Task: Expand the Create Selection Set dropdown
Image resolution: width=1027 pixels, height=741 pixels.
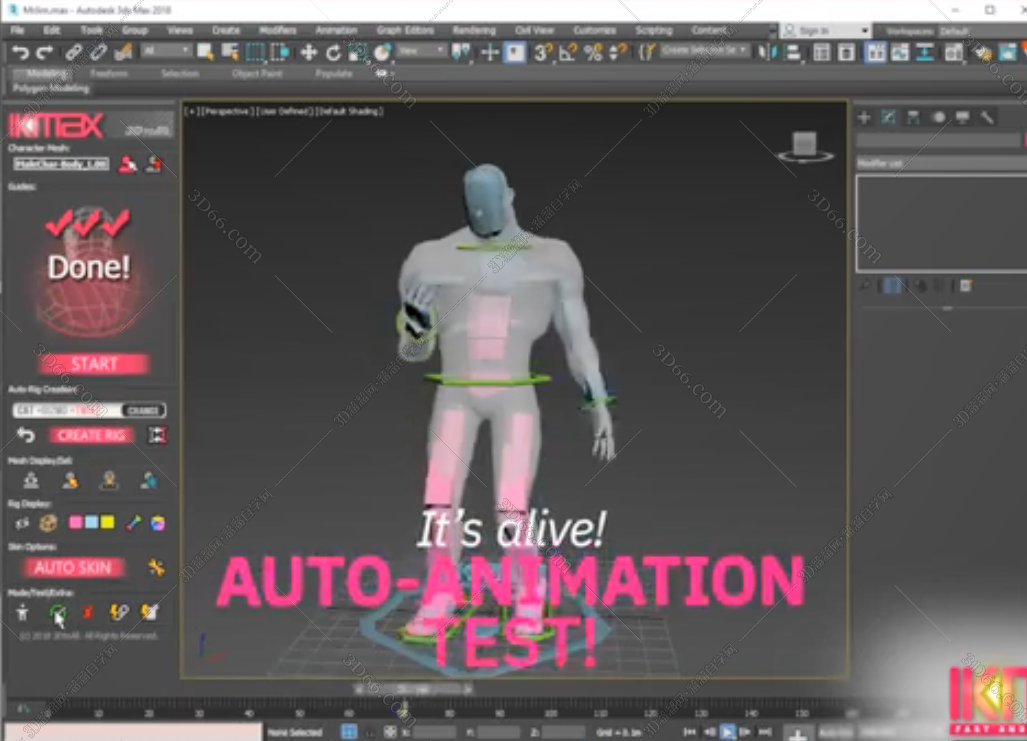Action: (x=703, y=50)
